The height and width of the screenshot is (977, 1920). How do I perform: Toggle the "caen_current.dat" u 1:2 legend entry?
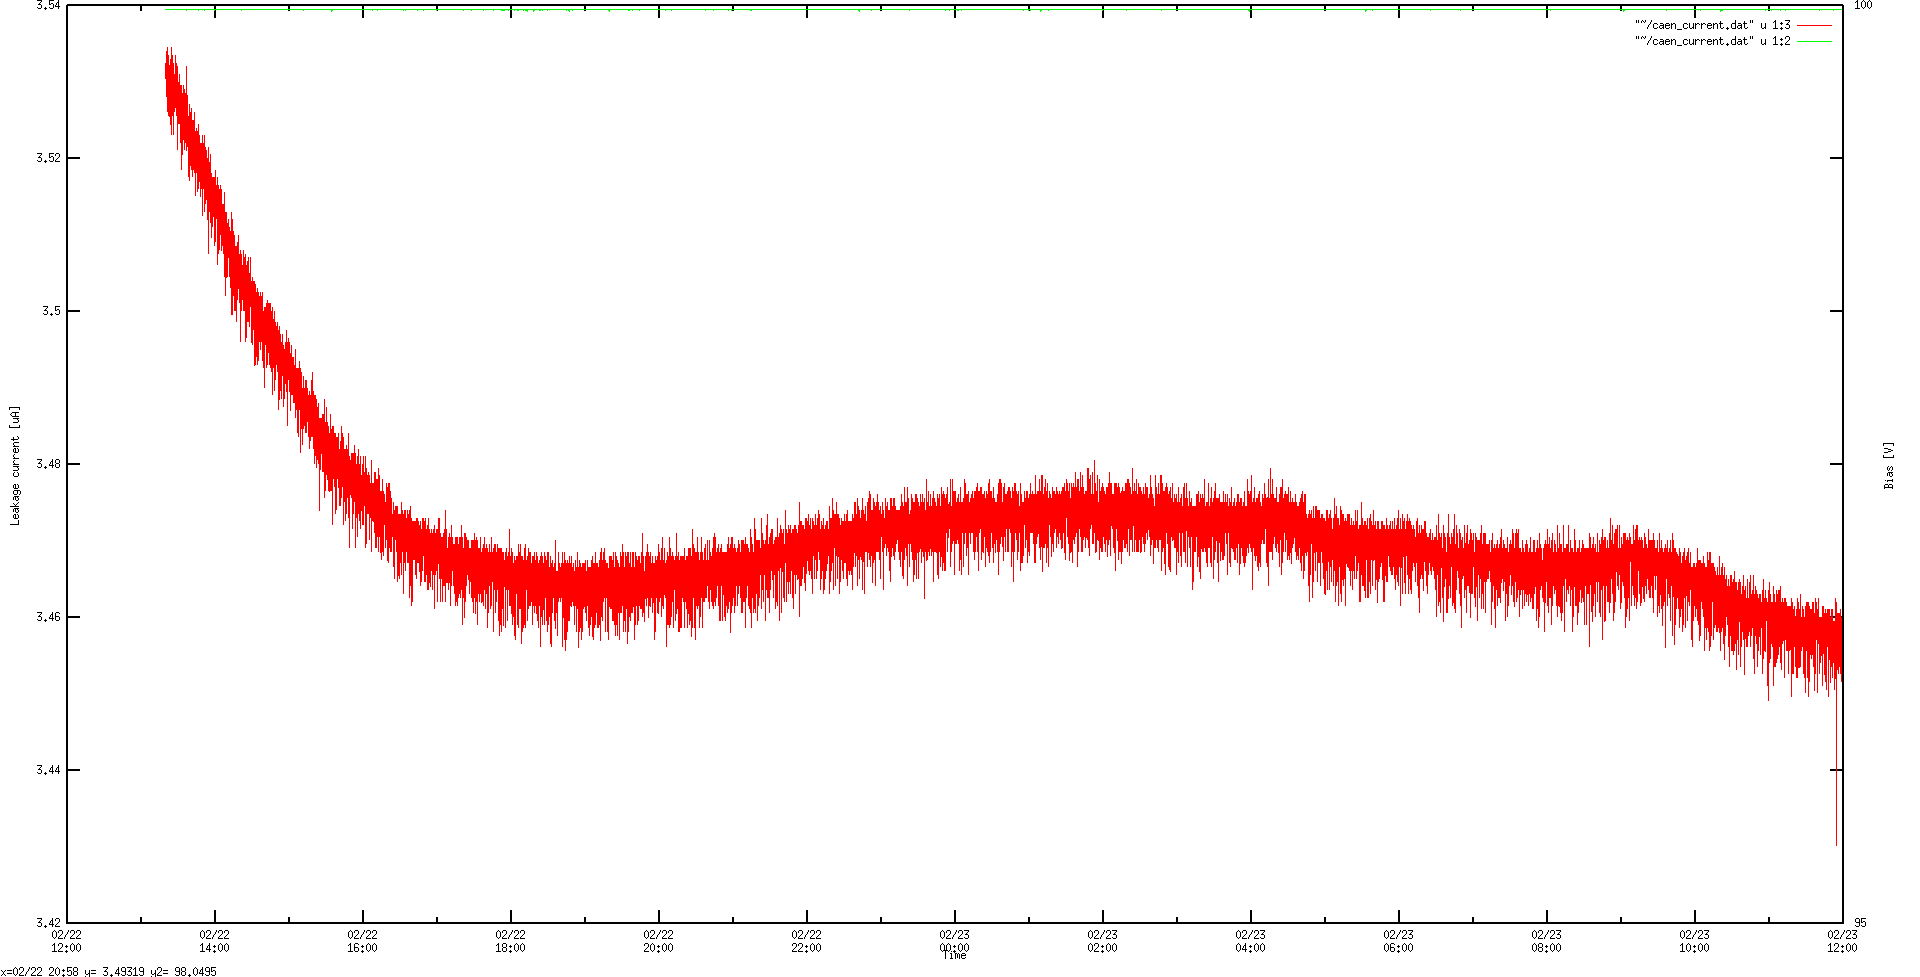(x=1733, y=41)
